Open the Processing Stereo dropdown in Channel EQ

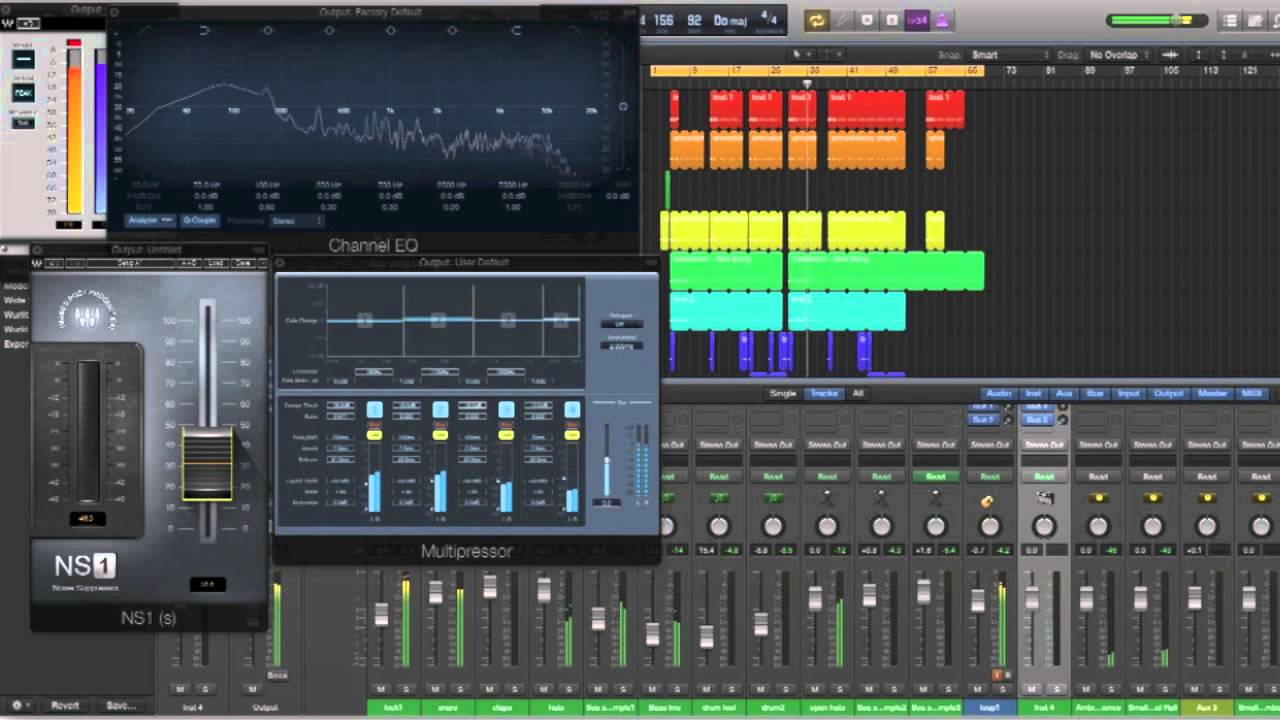298,220
